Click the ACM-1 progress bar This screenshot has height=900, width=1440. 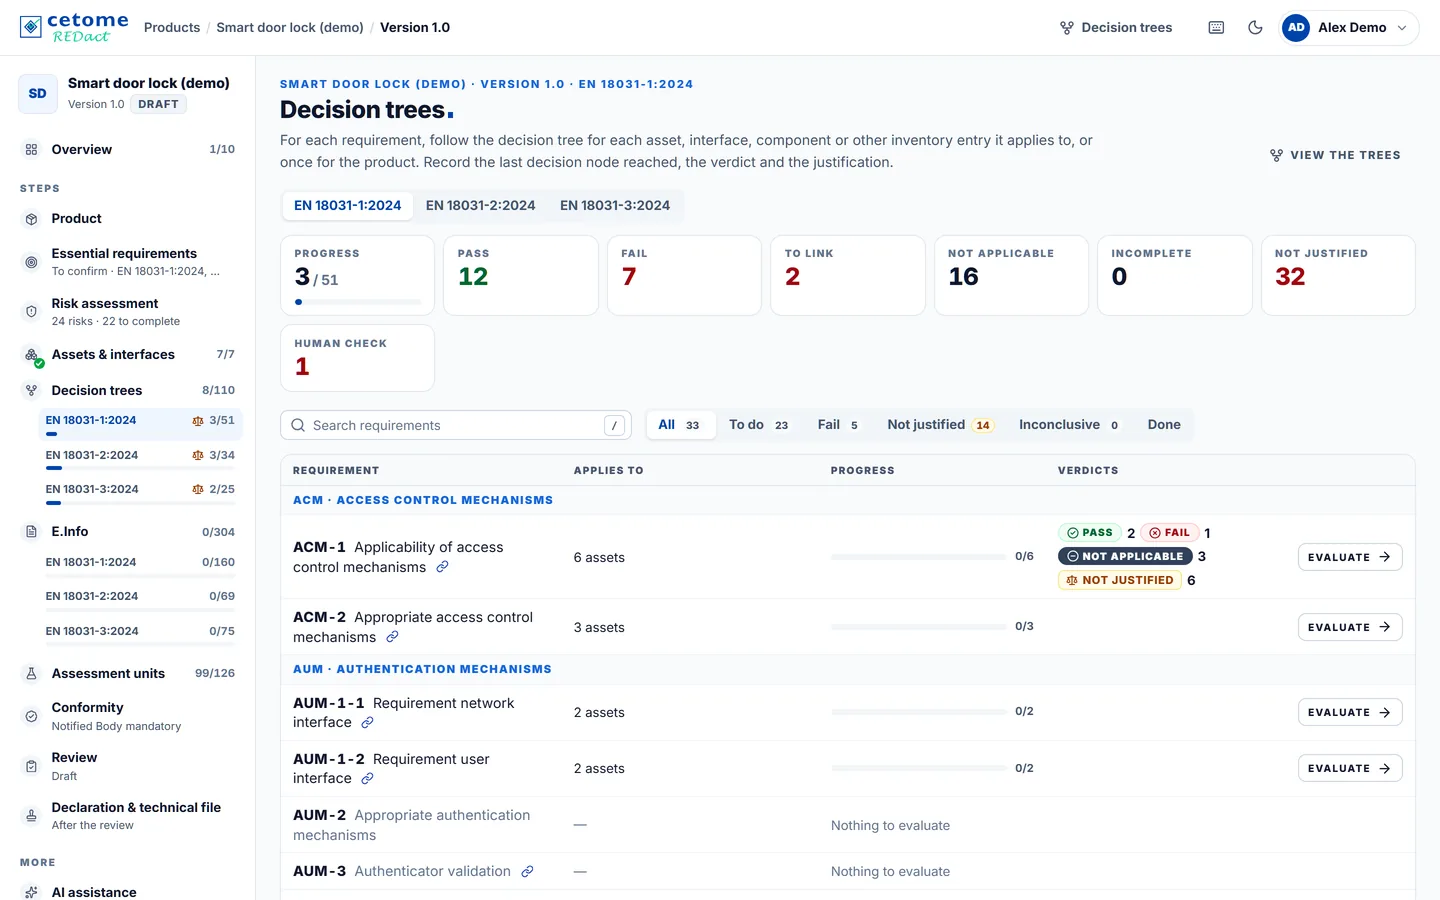point(918,557)
